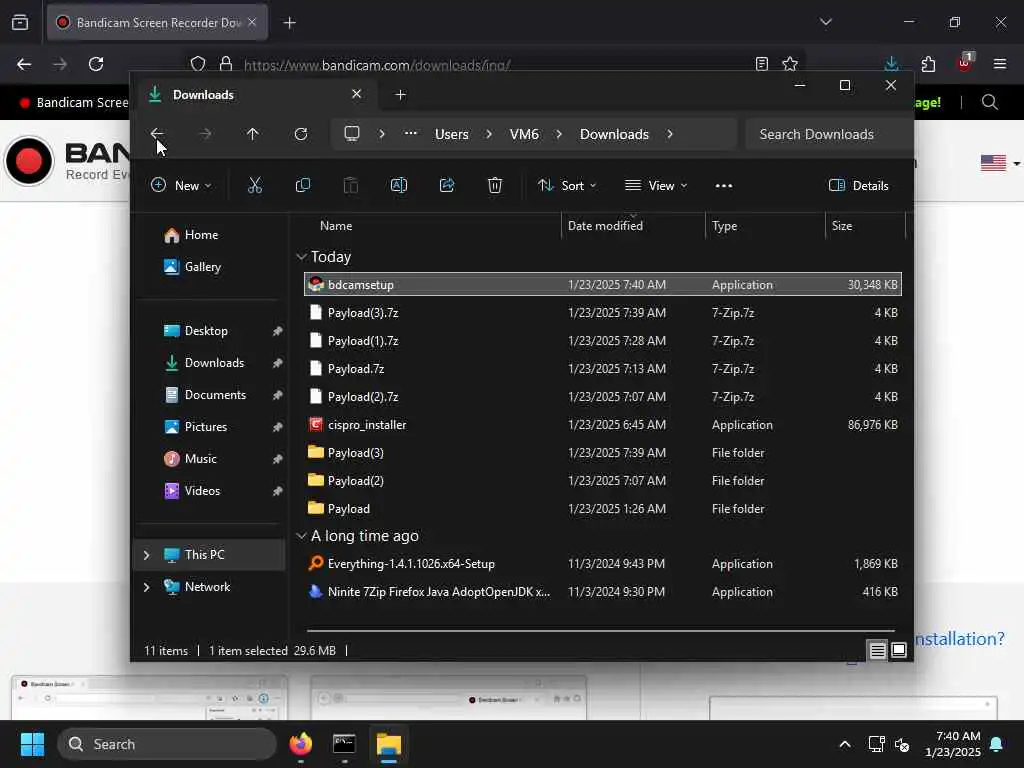The height and width of the screenshot is (768, 1024).
Task: Bookmark the Bandicam page with star icon
Action: [x=790, y=64]
